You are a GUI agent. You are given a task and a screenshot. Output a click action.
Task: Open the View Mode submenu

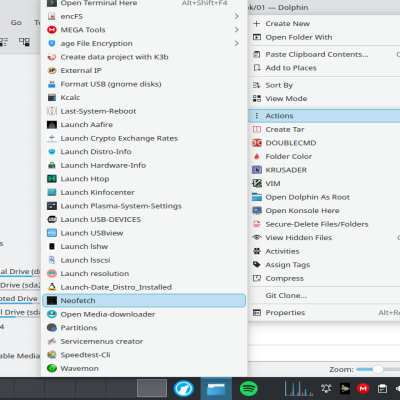tap(324, 99)
